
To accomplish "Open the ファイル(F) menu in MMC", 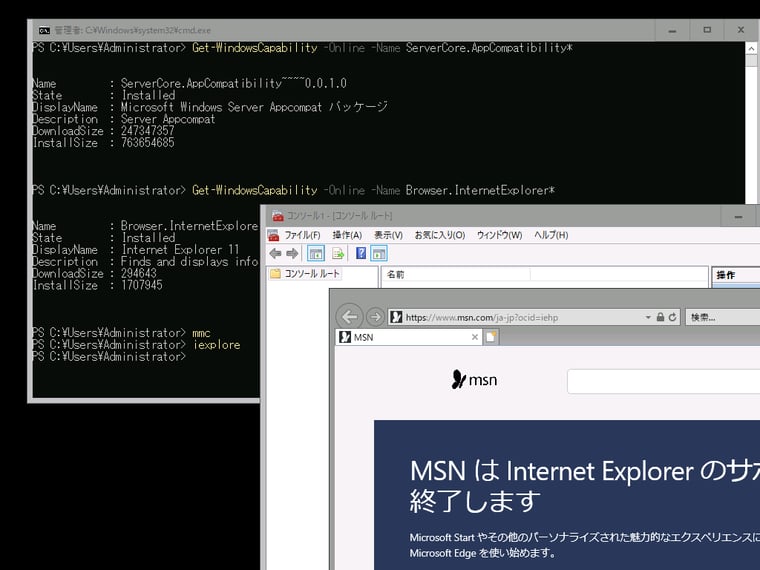I will tap(302, 235).
